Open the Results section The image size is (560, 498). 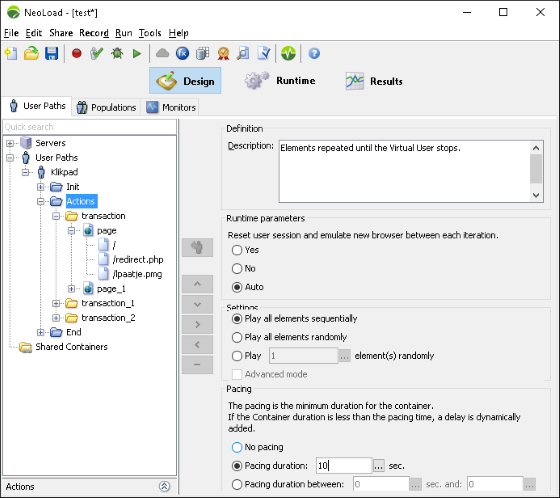[374, 81]
